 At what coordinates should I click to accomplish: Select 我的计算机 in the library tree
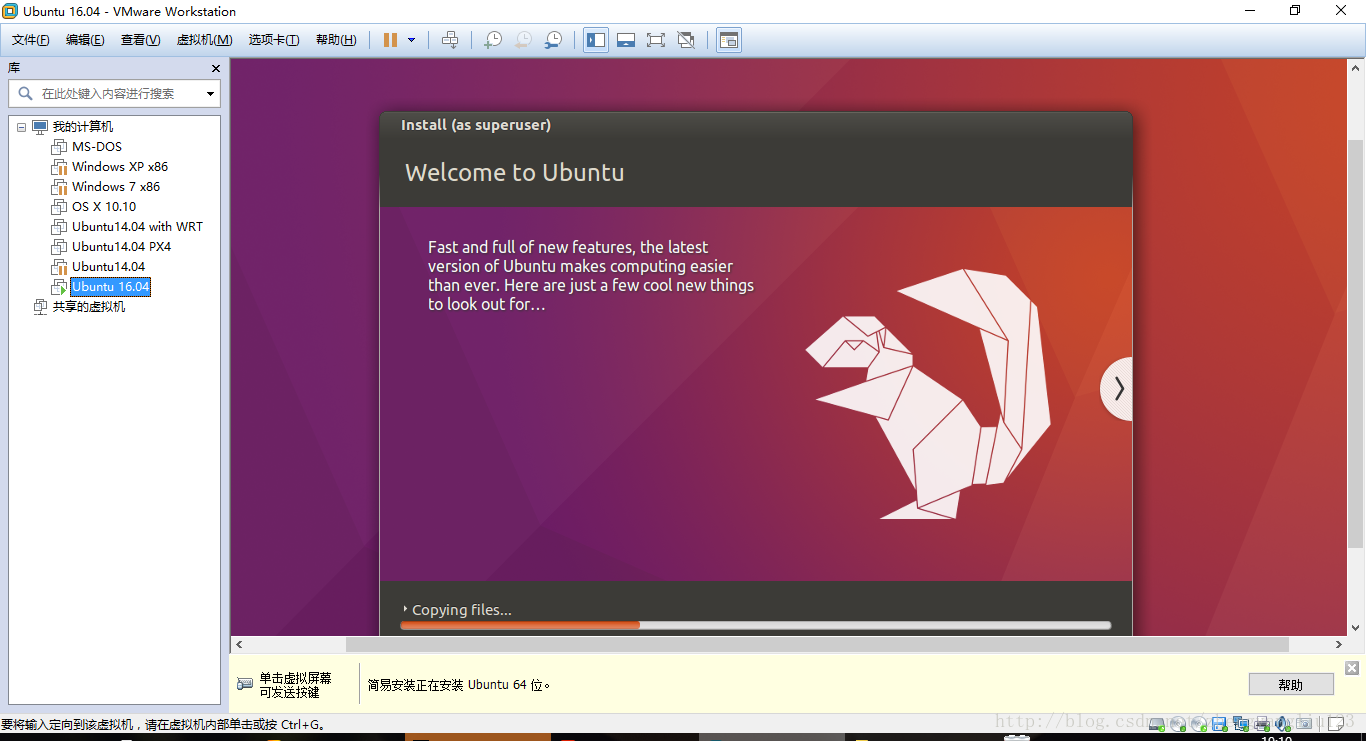[83, 127]
